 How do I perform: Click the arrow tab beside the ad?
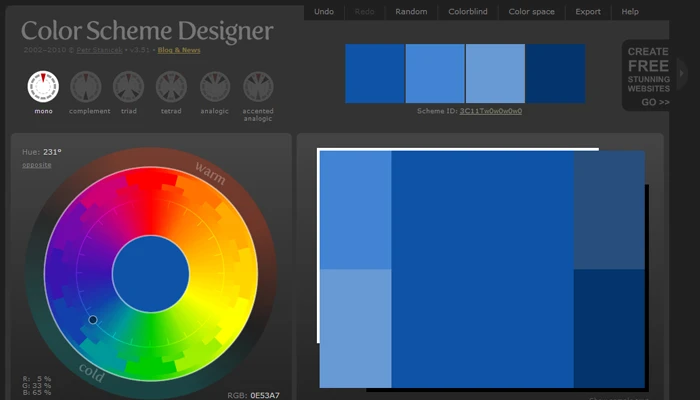click(x=682, y=74)
